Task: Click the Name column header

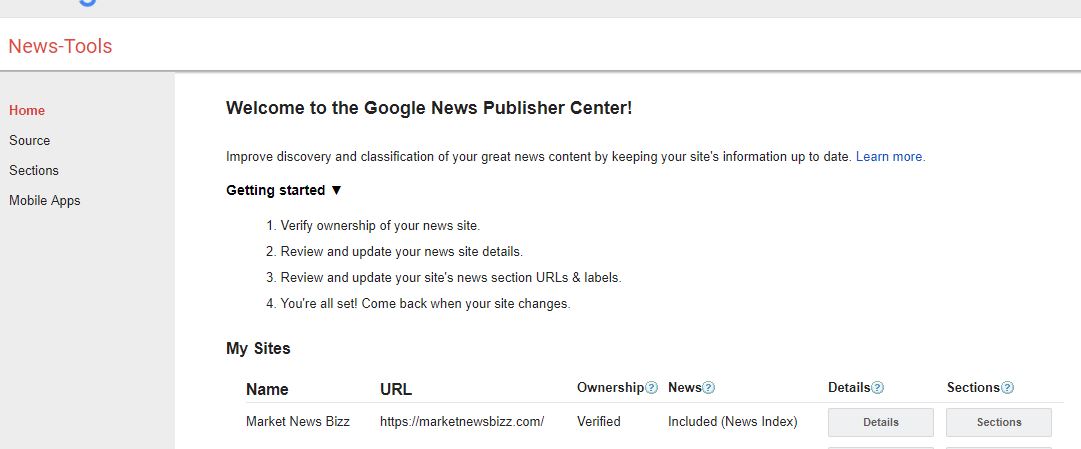Action: (x=267, y=389)
